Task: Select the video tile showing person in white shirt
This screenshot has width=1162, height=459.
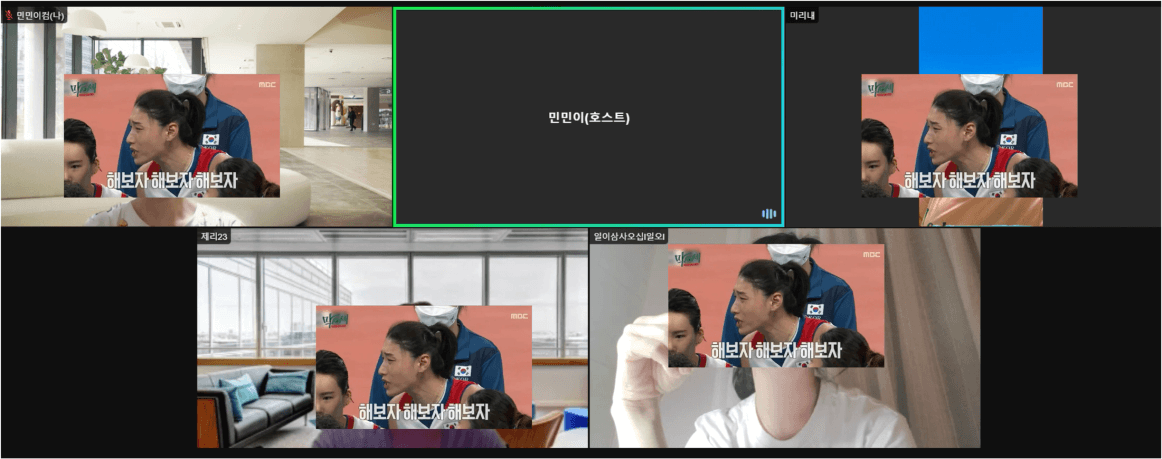Action: (785, 338)
